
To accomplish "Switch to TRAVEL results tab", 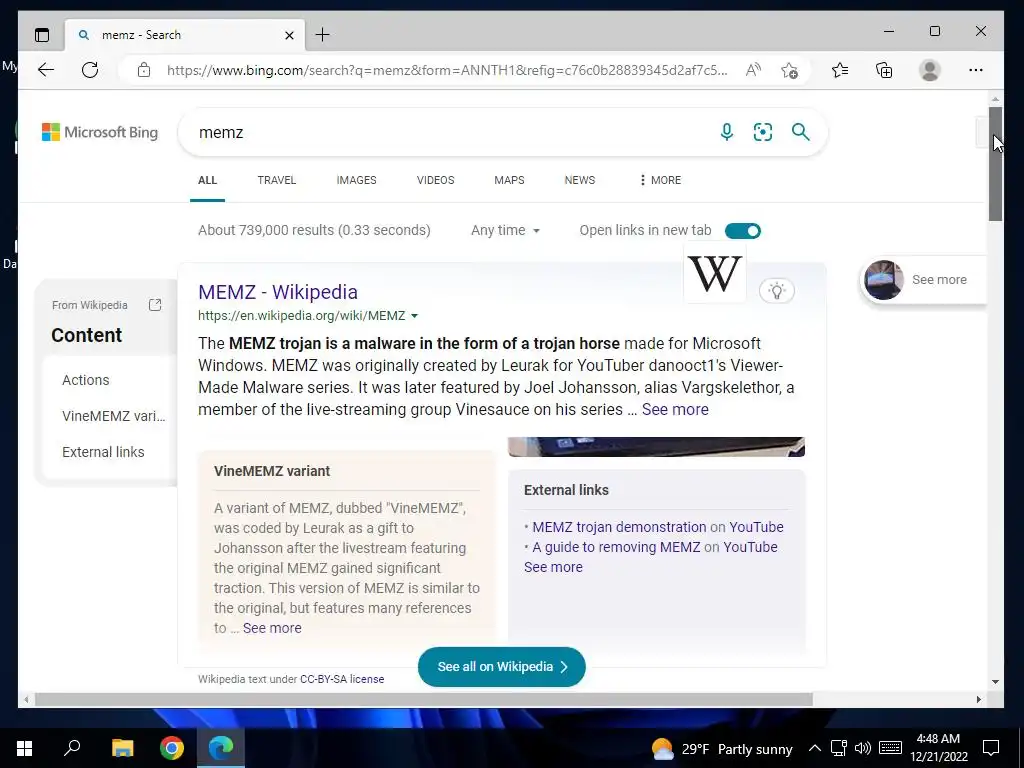I will (276, 180).
